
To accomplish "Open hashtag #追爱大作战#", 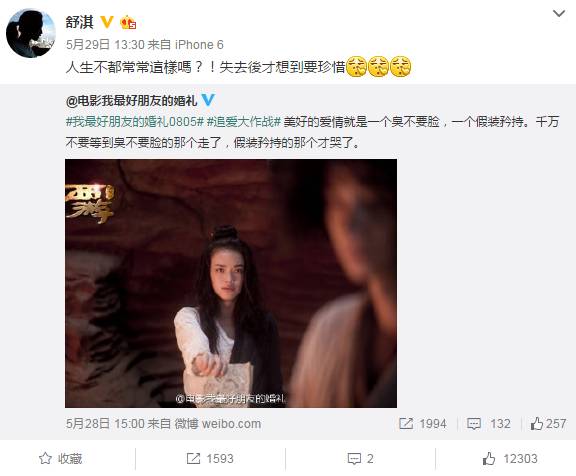I will [244, 122].
